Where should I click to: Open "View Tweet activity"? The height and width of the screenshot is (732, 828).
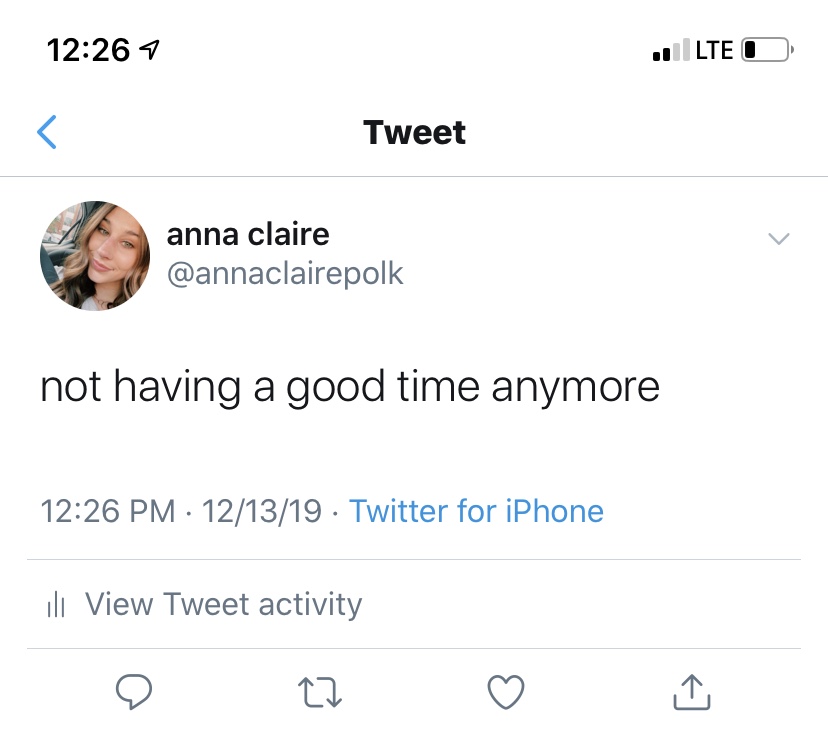[x=223, y=605]
